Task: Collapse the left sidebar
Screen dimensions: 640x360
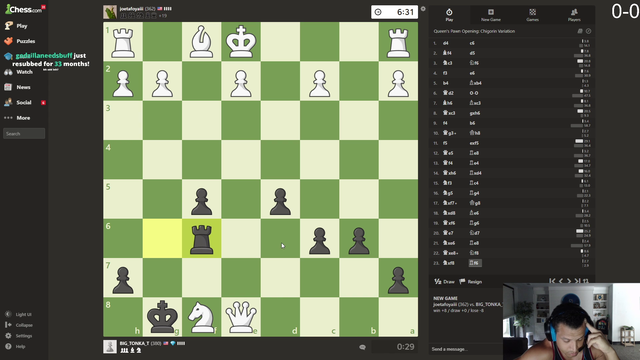Action: 19,325
